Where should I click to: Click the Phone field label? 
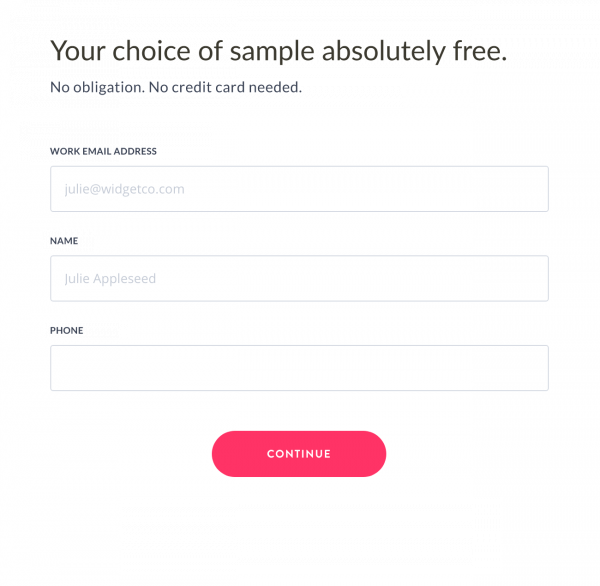tap(67, 330)
